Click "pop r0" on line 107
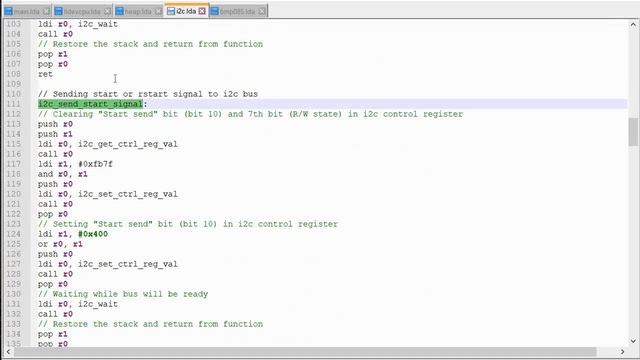The height and width of the screenshot is (360, 640). [53, 64]
